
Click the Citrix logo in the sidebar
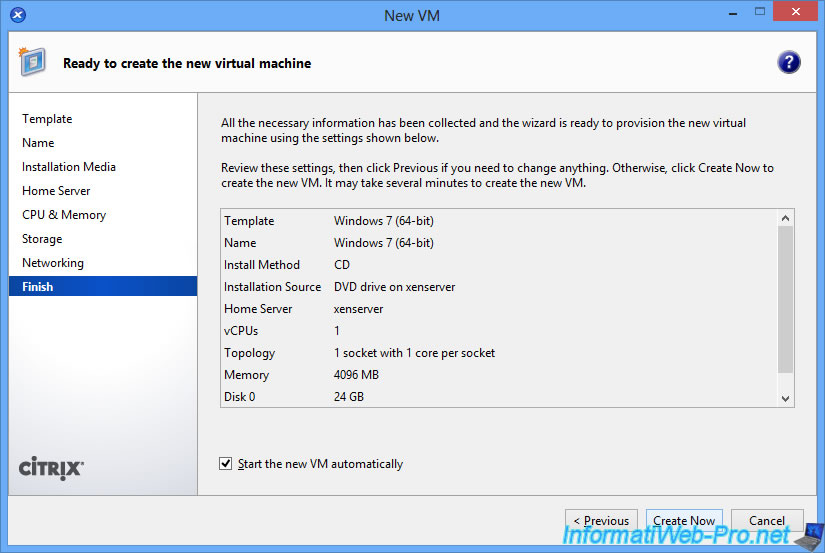(x=52, y=468)
